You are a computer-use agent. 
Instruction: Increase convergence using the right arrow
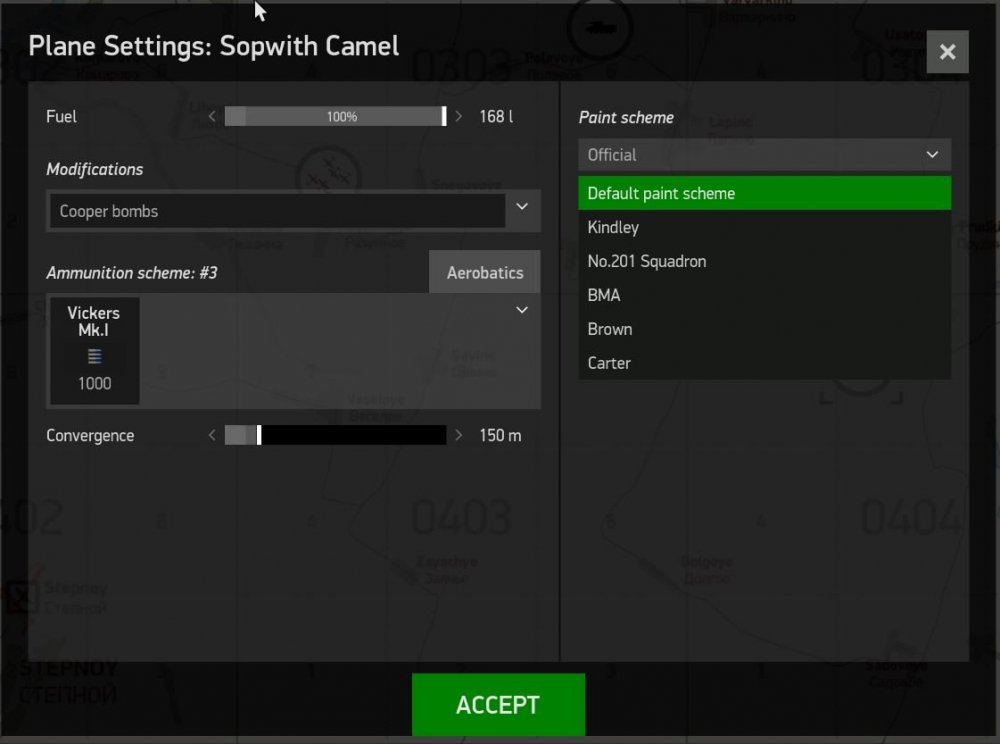pos(459,434)
